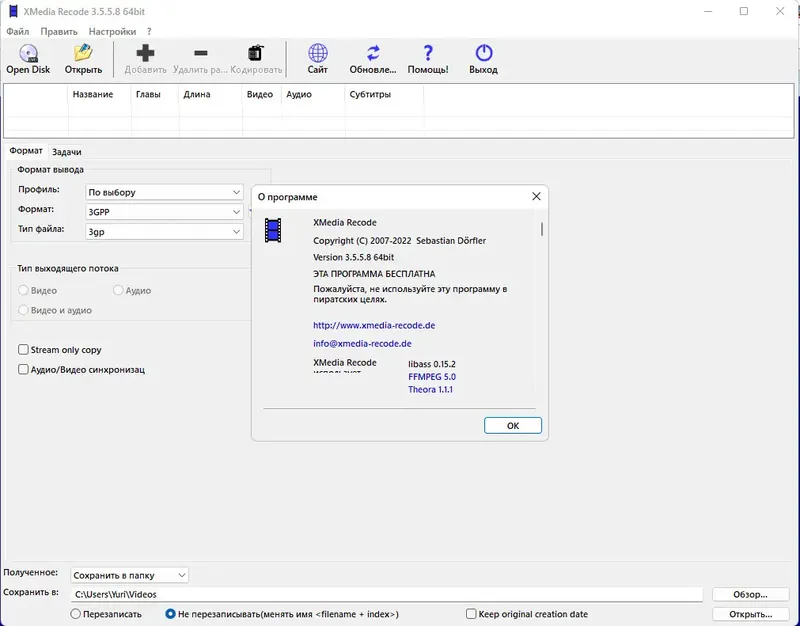Open the www.xmedia-recode.de link
The height and width of the screenshot is (626, 800).
(374, 325)
